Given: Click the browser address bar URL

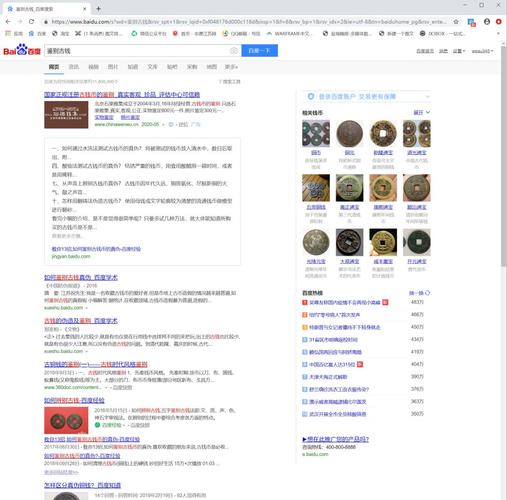Looking at the screenshot, I should pos(248,22).
